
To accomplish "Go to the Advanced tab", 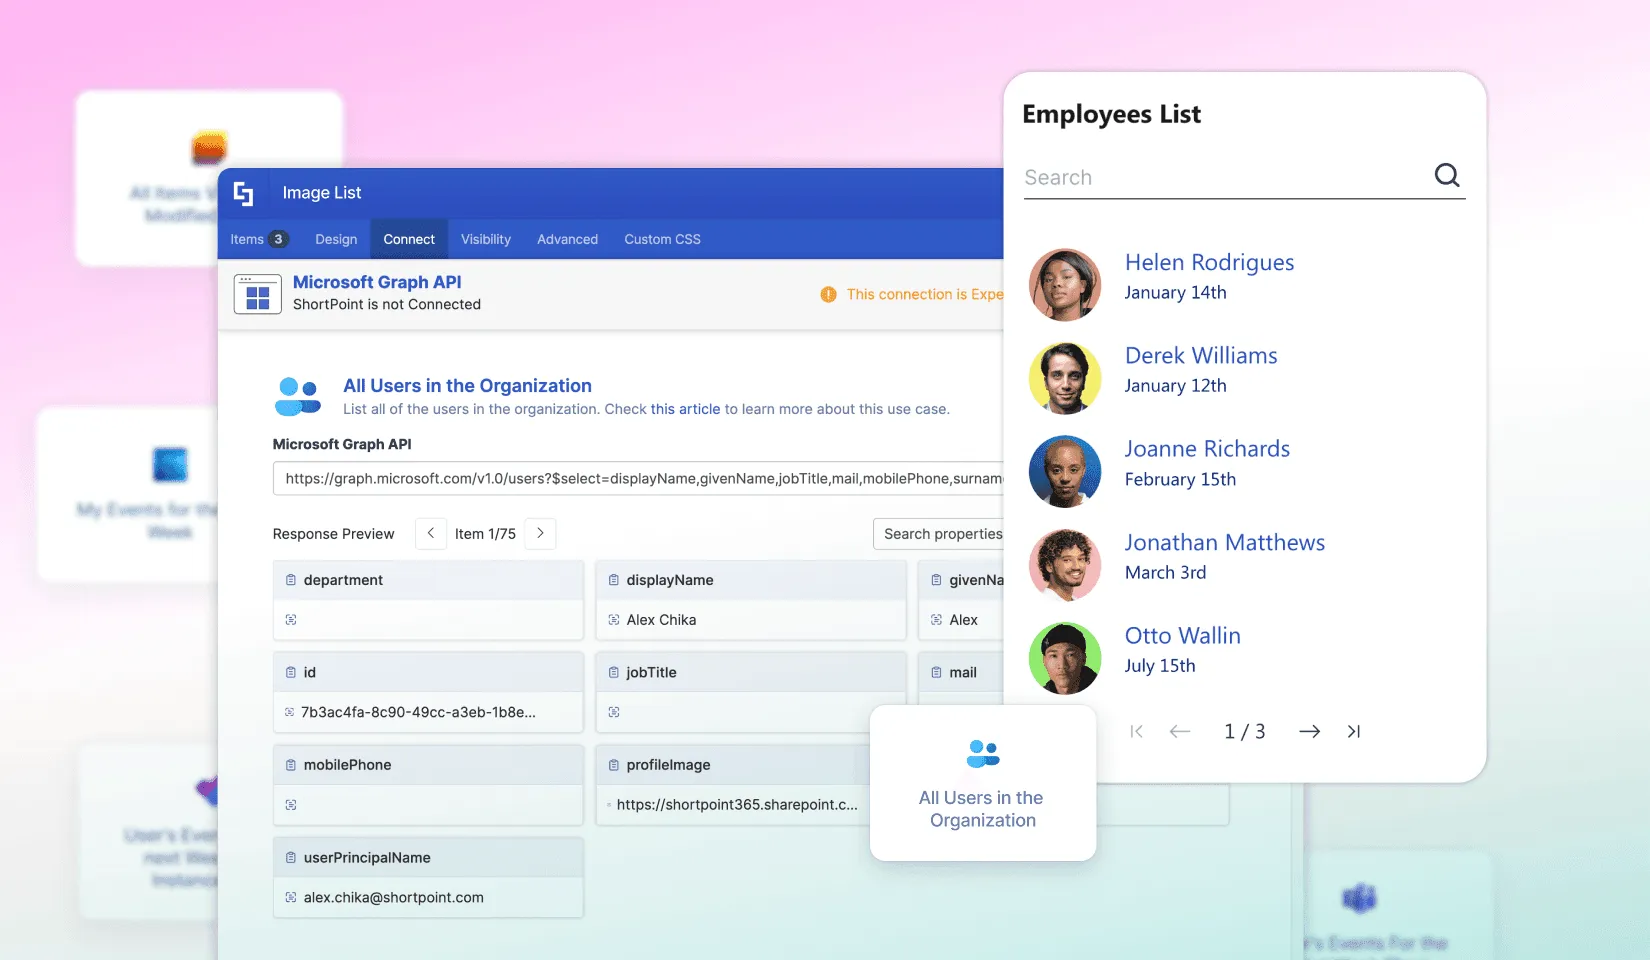I will click(567, 239).
